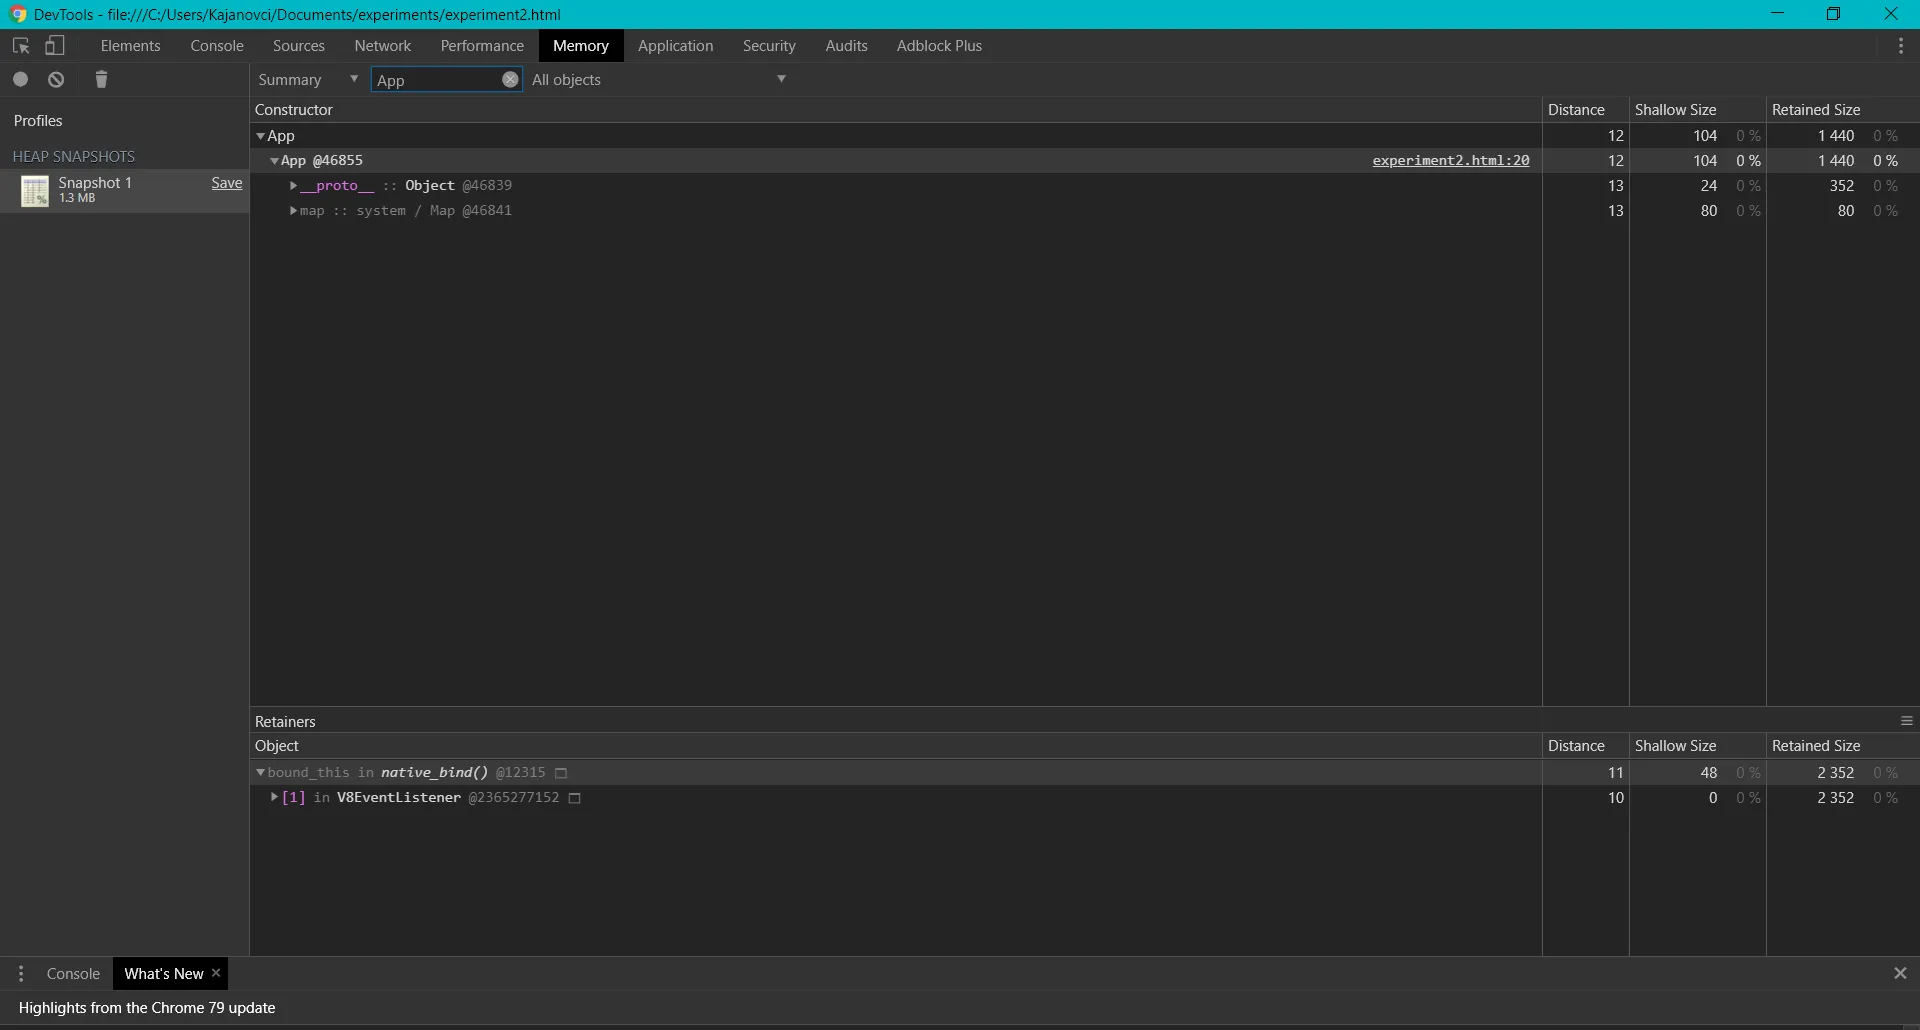Click the take heap snapshot record button
This screenshot has width=1920, height=1030.
(x=20, y=80)
